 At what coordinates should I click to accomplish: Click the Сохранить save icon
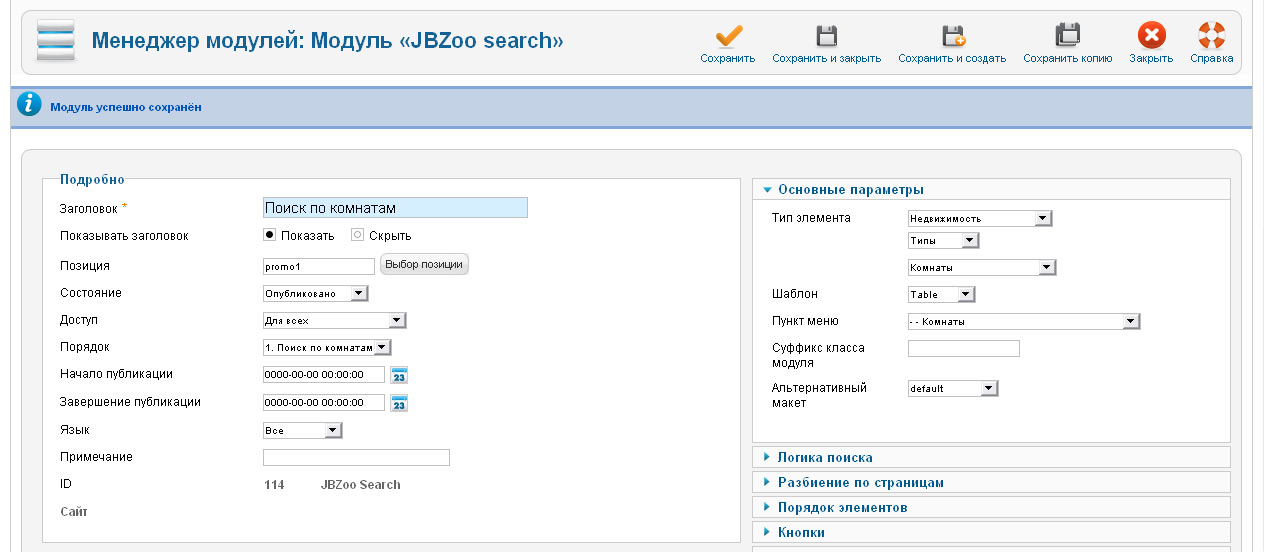tap(727, 38)
